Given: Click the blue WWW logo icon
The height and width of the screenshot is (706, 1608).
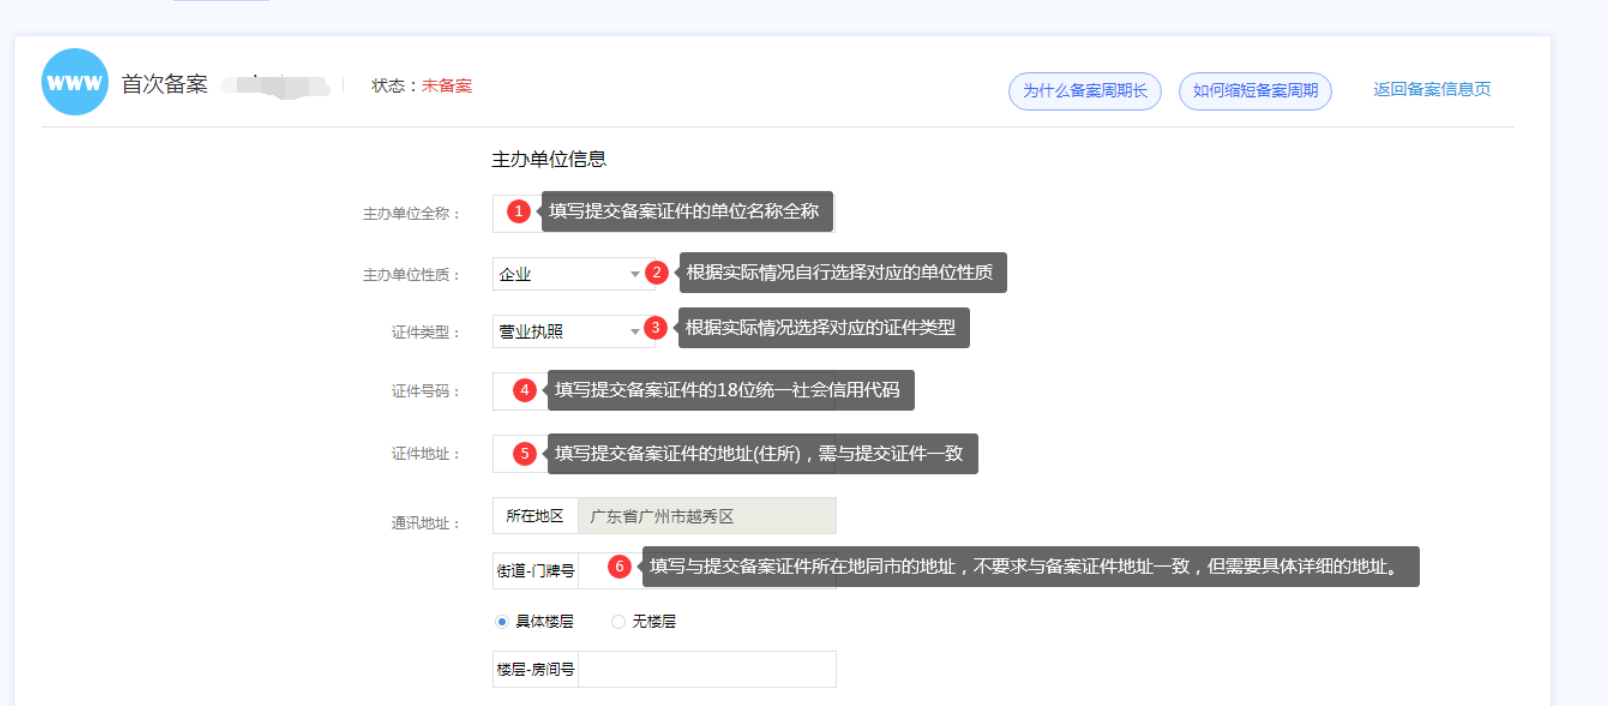Looking at the screenshot, I should (75, 82).
